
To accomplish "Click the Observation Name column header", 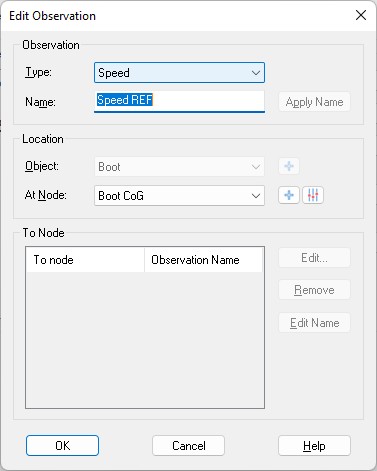I will [x=204, y=260].
